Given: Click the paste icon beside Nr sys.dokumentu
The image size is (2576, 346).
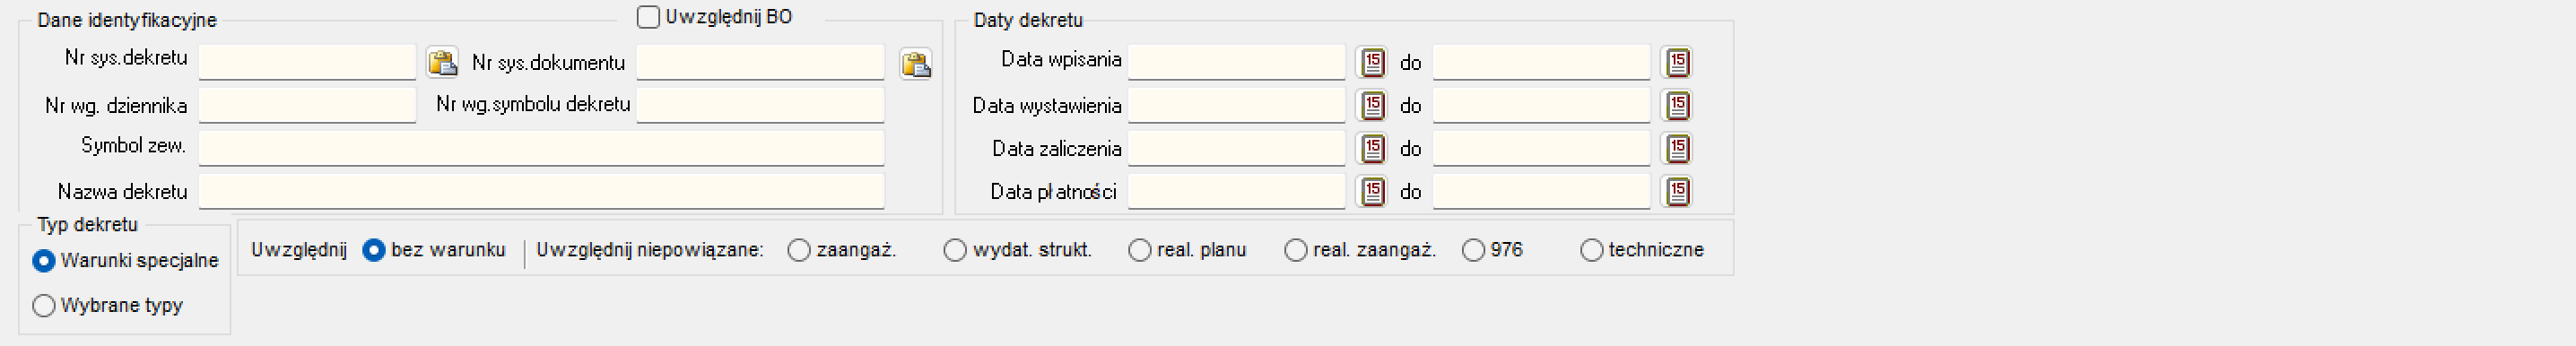Looking at the screenshot, I should [x=916, y=63].
